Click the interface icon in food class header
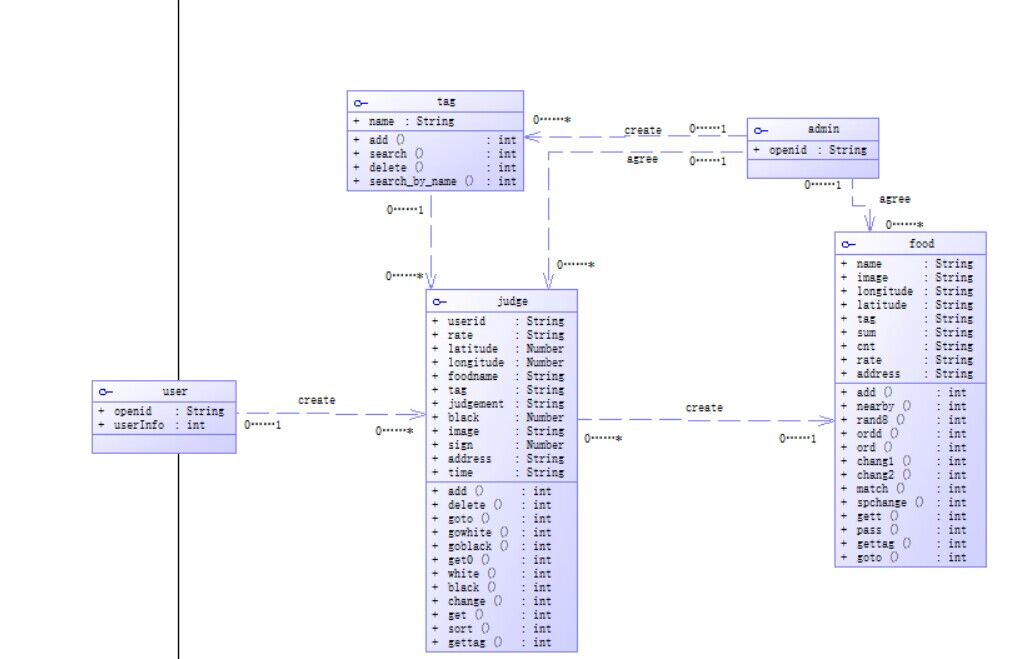1030x659 pixels. click(848, 244)
